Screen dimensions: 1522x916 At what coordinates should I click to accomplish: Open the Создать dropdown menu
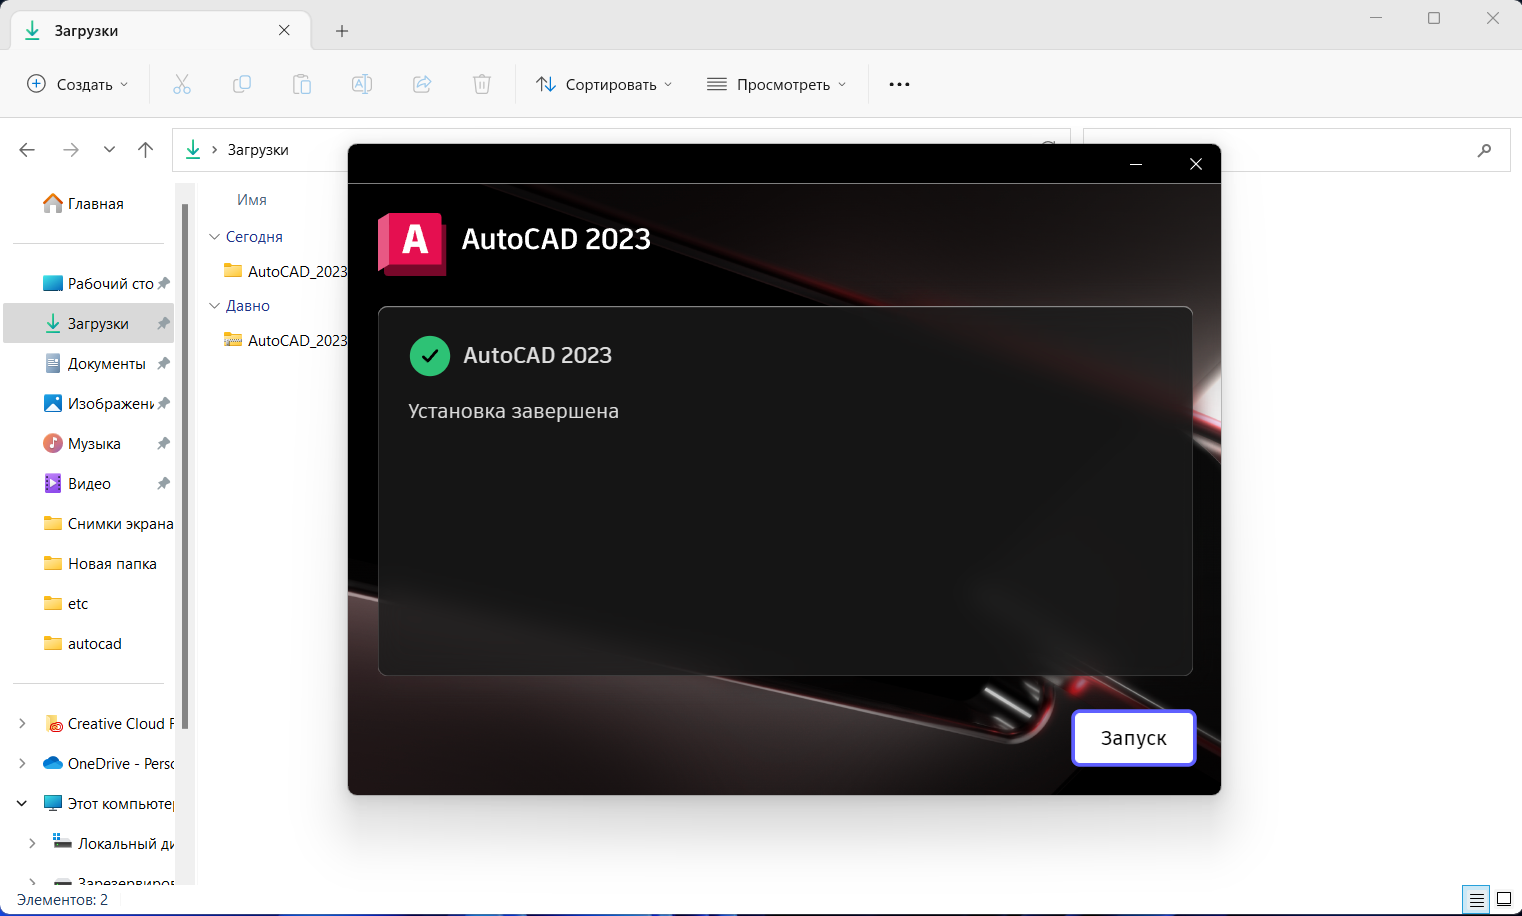click(x=78, y=84)
